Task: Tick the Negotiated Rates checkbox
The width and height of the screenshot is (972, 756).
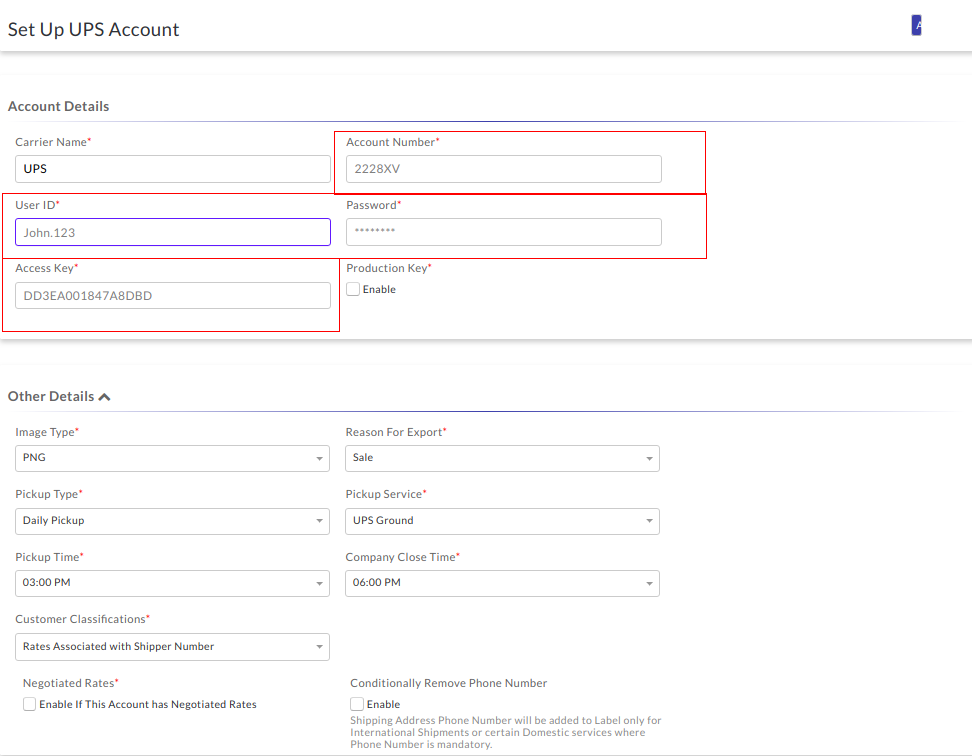Action: click(29, 705)
